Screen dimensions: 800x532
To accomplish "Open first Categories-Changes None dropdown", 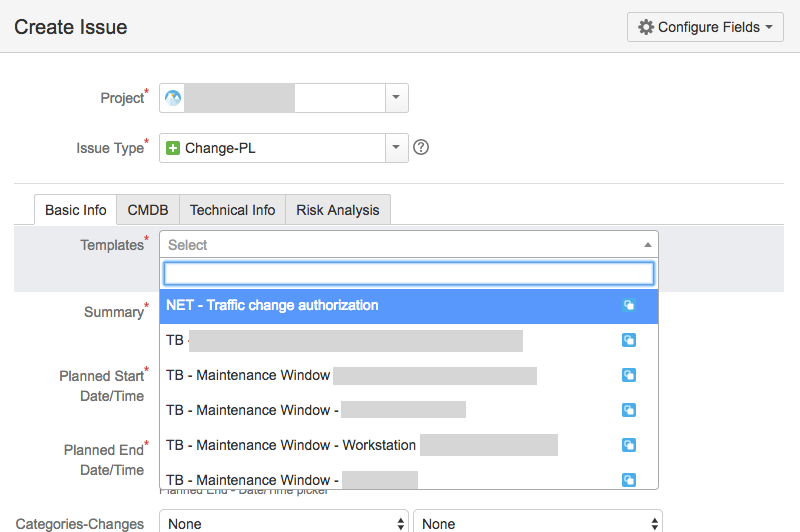I will pyautogui.click(x=284, y=522).
